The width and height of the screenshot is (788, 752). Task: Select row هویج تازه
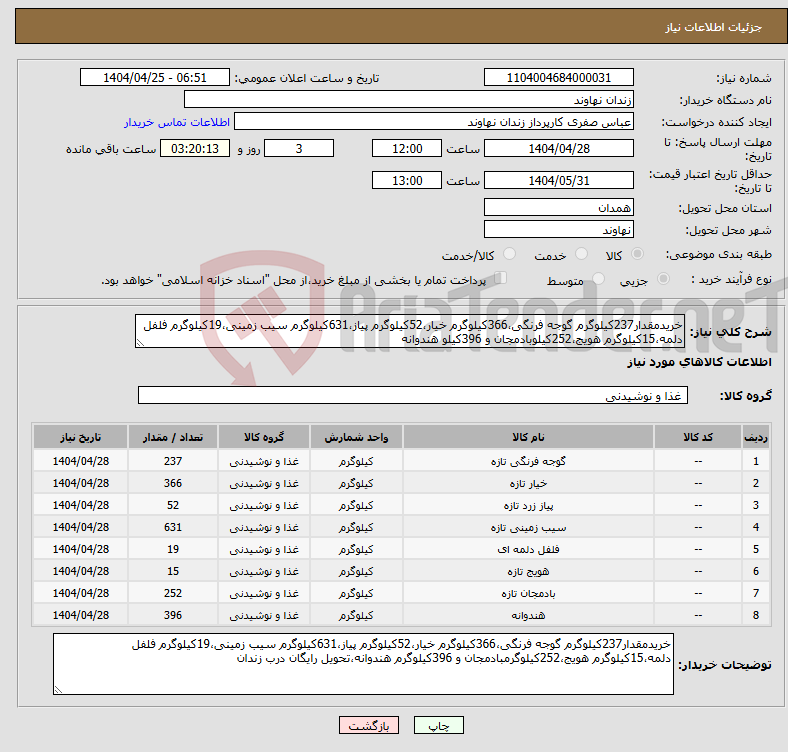click(402, 571)
